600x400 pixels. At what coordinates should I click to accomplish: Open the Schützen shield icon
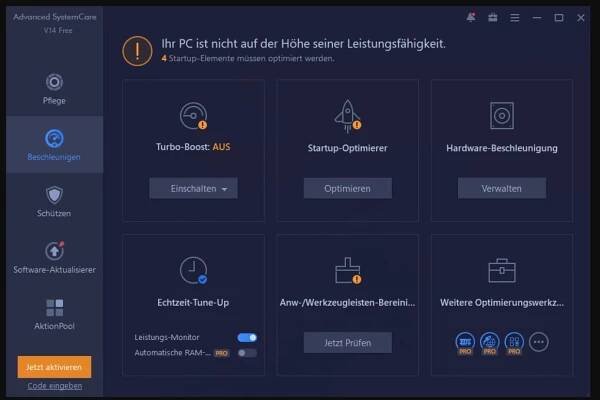[x=54, y=195]
